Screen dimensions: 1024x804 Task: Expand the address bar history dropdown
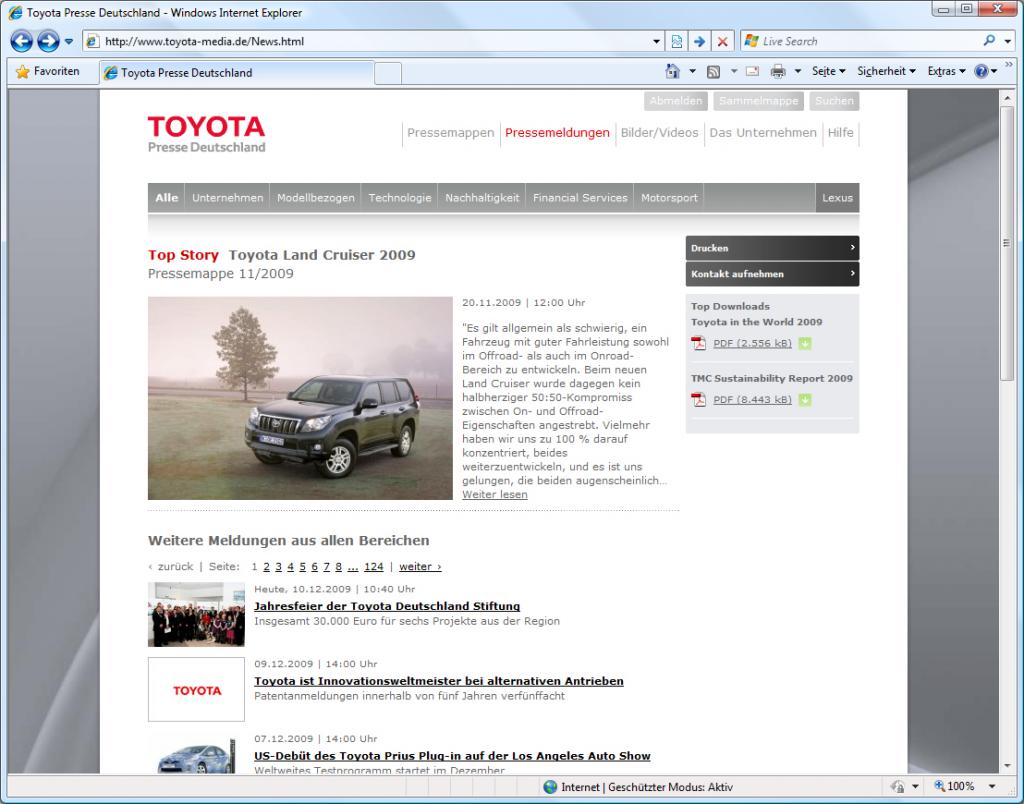[656, 41]
